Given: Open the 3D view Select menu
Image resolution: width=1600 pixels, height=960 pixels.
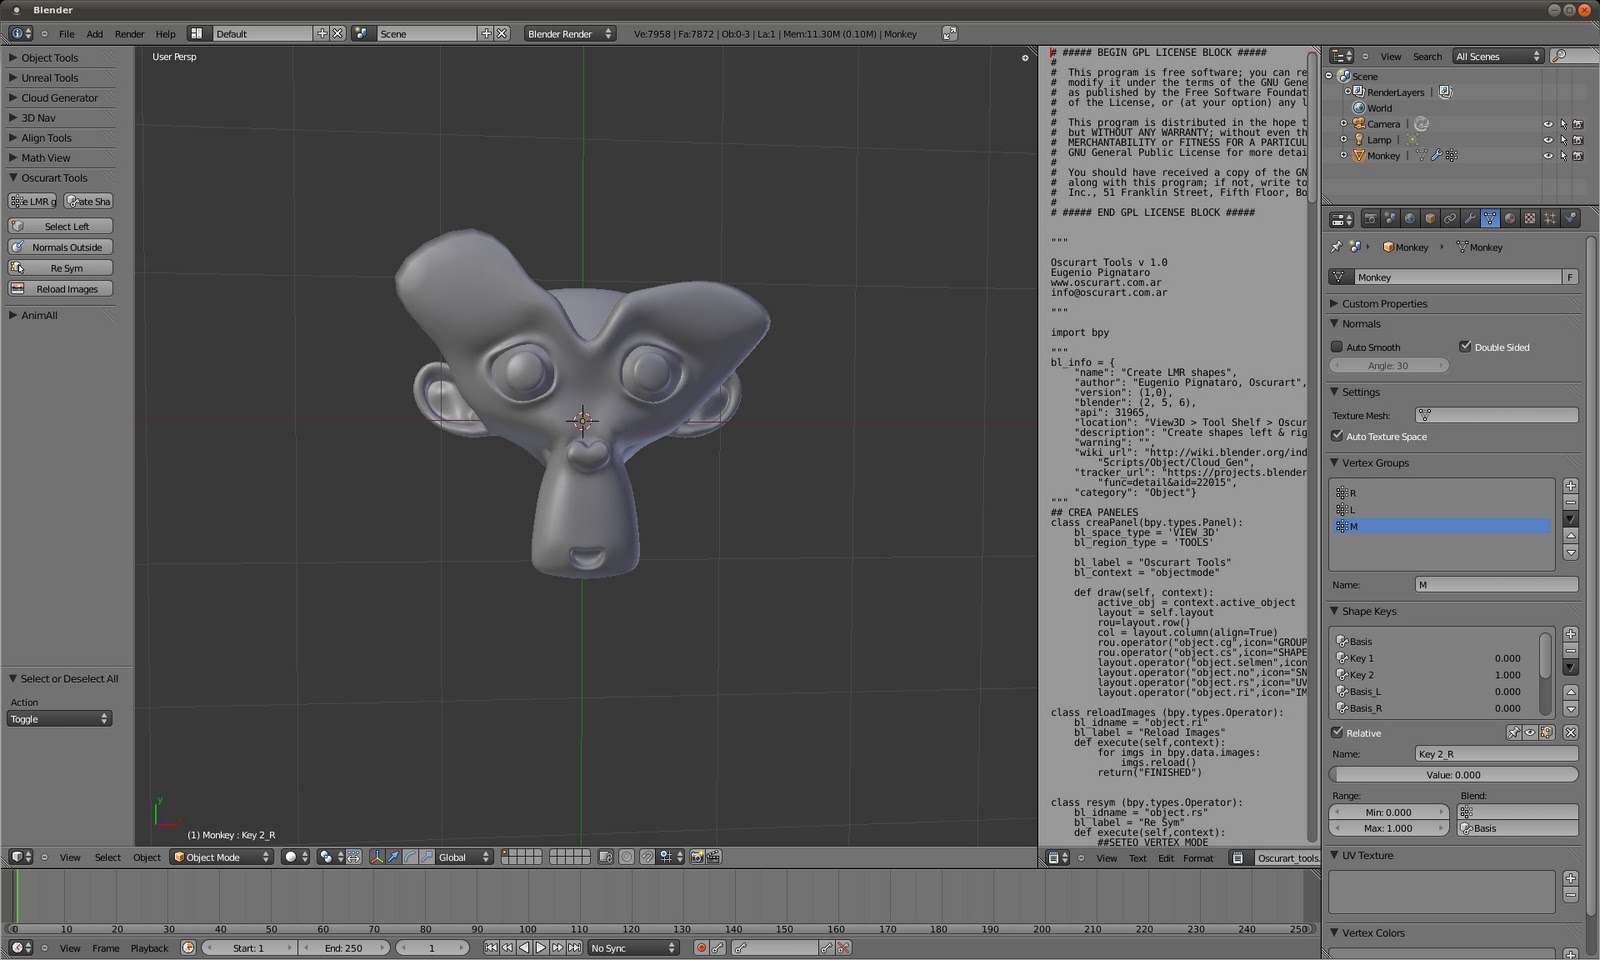Looking at the screenshot, I should [108, 857].
